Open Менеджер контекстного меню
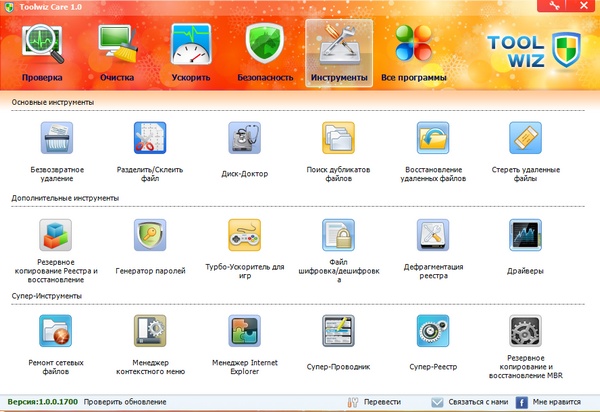Image resolution: width=600 pixels, height=412 pixels. coord(150,333)
